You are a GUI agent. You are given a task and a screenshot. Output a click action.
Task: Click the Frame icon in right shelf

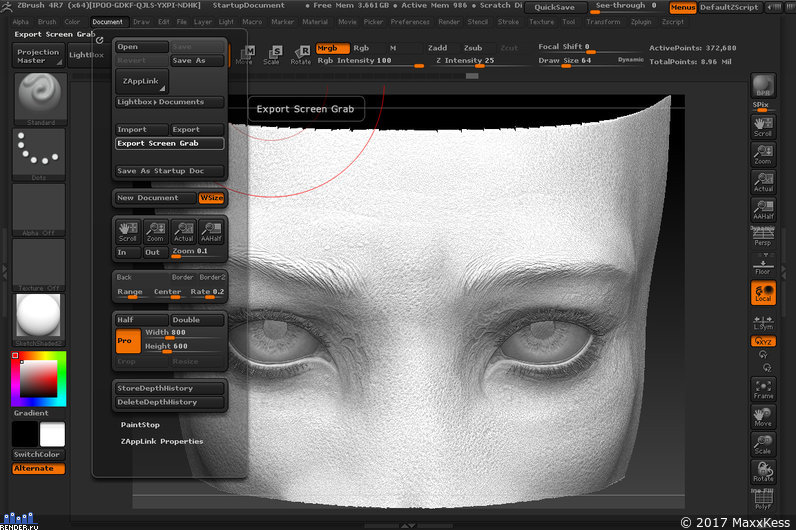(x=763, y=389)
